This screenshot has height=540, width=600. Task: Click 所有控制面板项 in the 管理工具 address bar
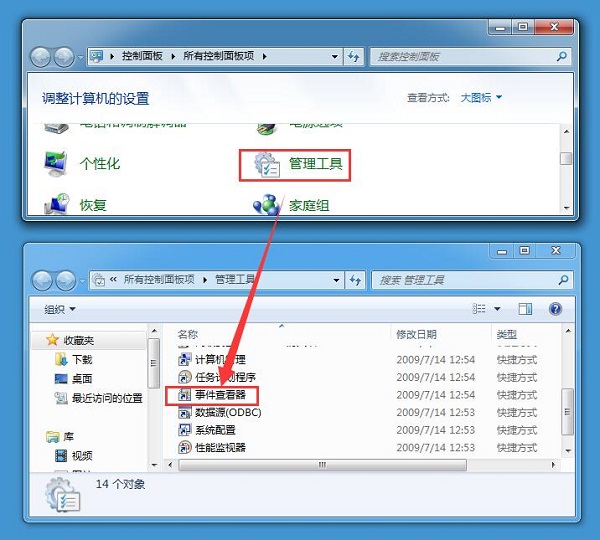[163, 280]
